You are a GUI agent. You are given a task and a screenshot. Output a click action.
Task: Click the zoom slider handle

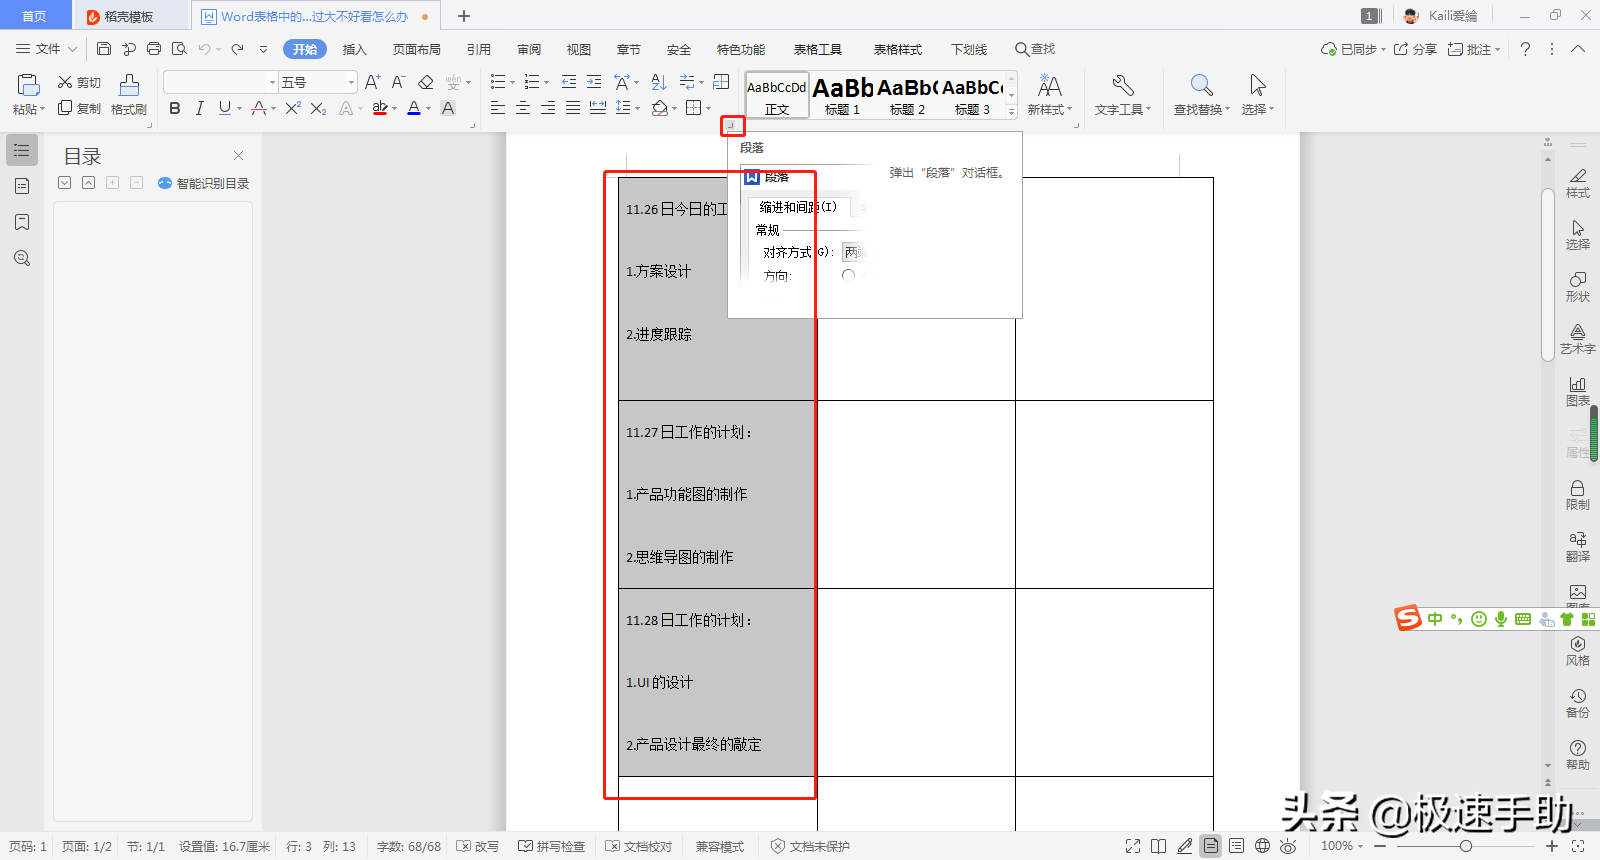coord(1465,846)
